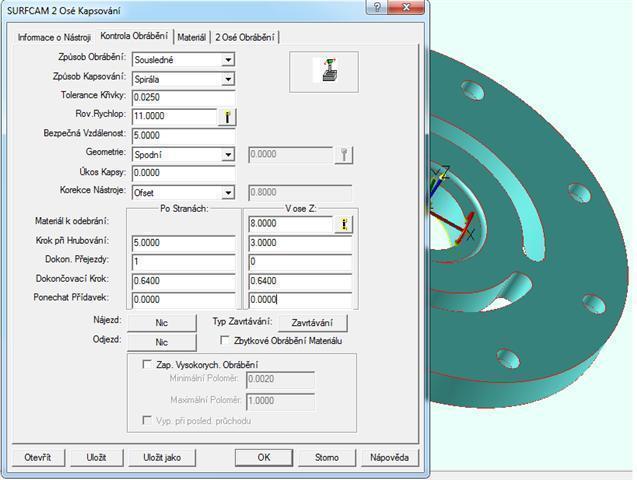
Task: Click the tool icon beside Rov.Rychlop field
Action: (227, 117)
